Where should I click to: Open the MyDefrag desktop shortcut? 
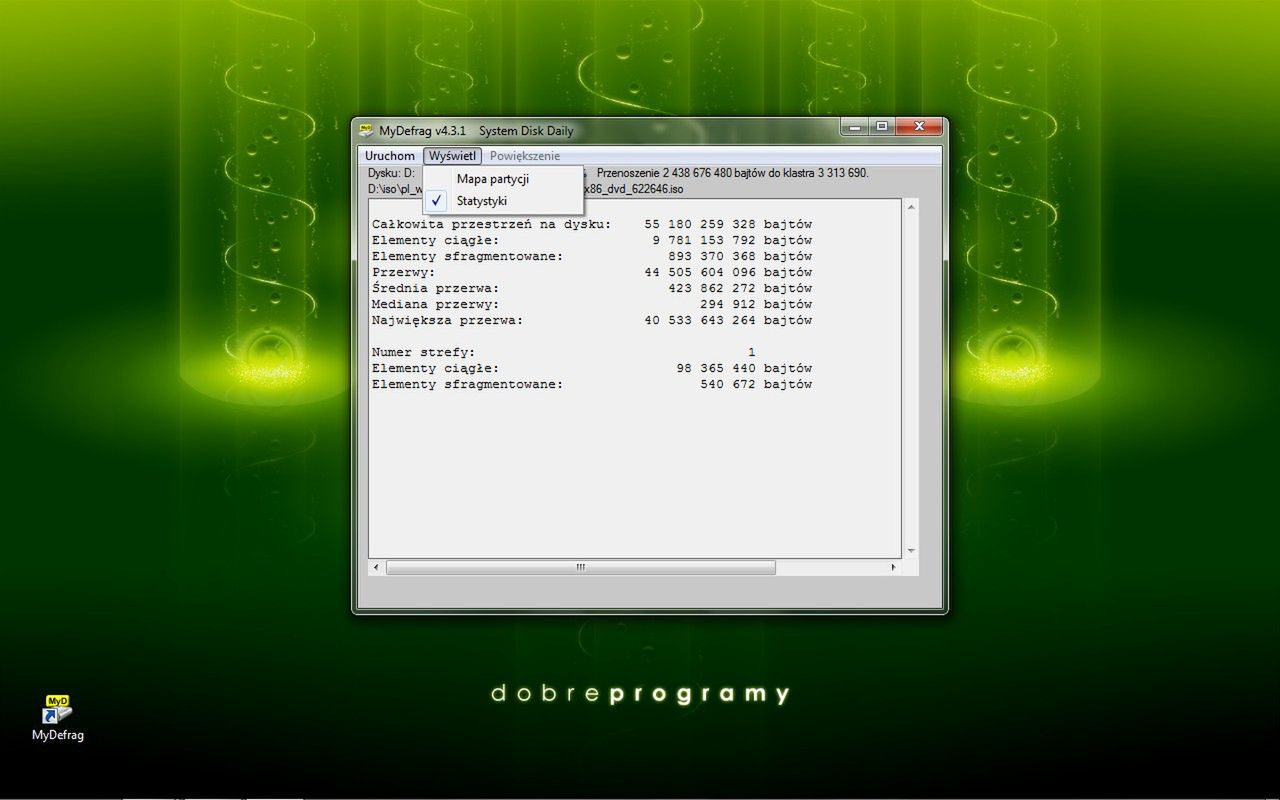(x=57, y=717)
